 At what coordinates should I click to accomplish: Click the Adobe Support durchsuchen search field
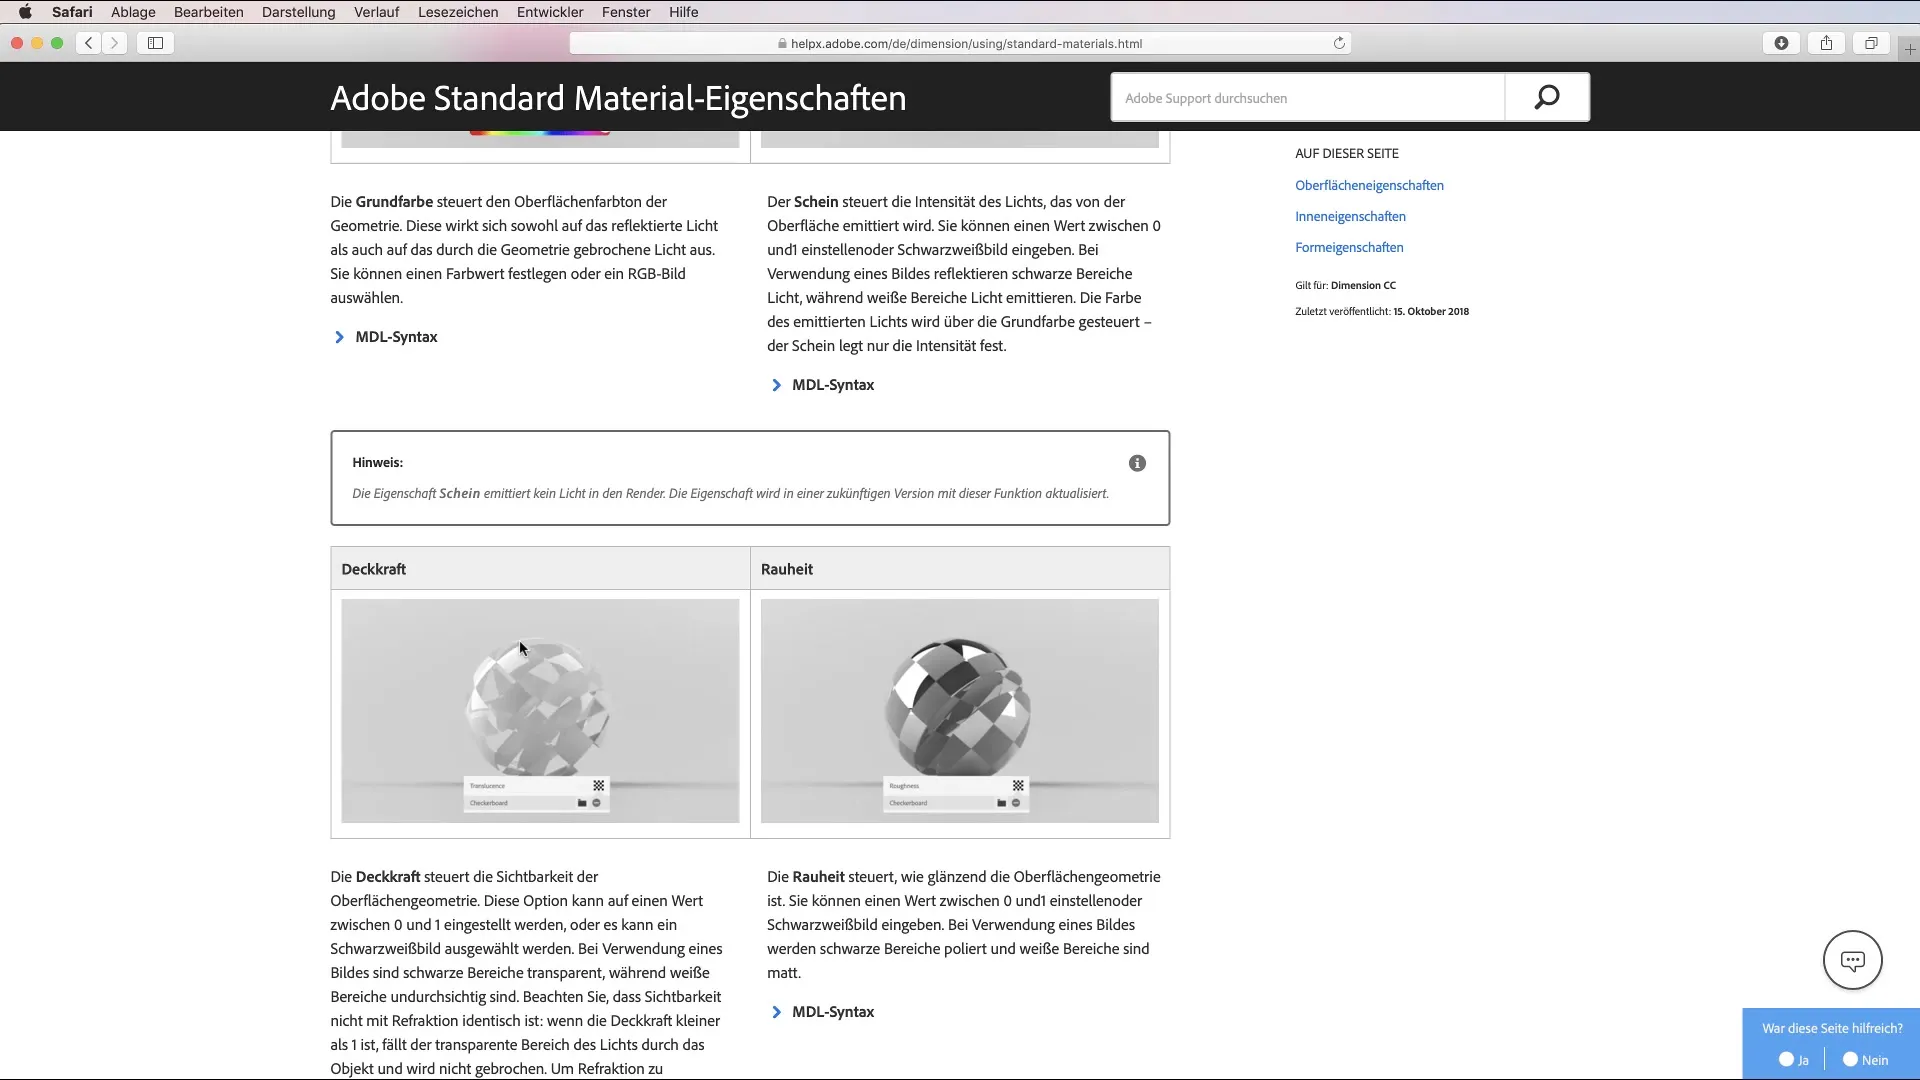[x=1308, y=98]
